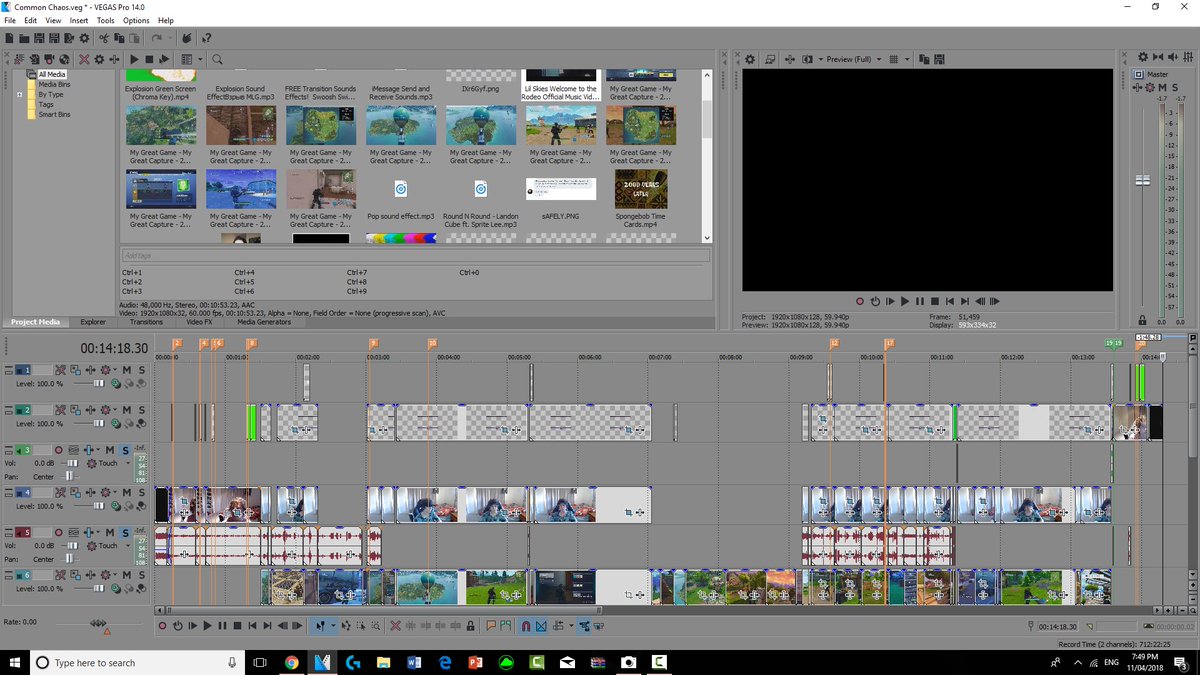This screenshot has width=1200, height=675.
Task: Click the Windows taskbar search box
Action: pos(139,662)
